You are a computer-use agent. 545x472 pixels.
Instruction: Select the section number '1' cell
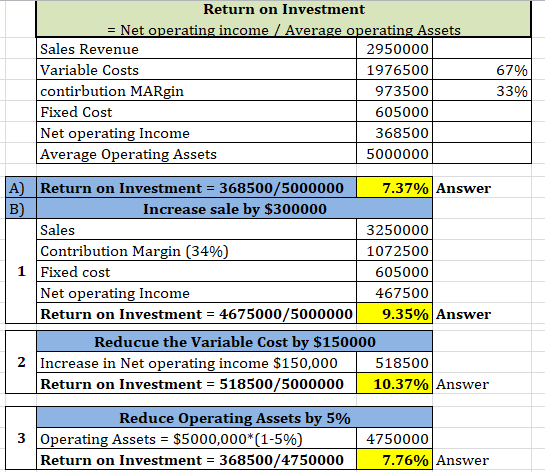coord(21,271)
